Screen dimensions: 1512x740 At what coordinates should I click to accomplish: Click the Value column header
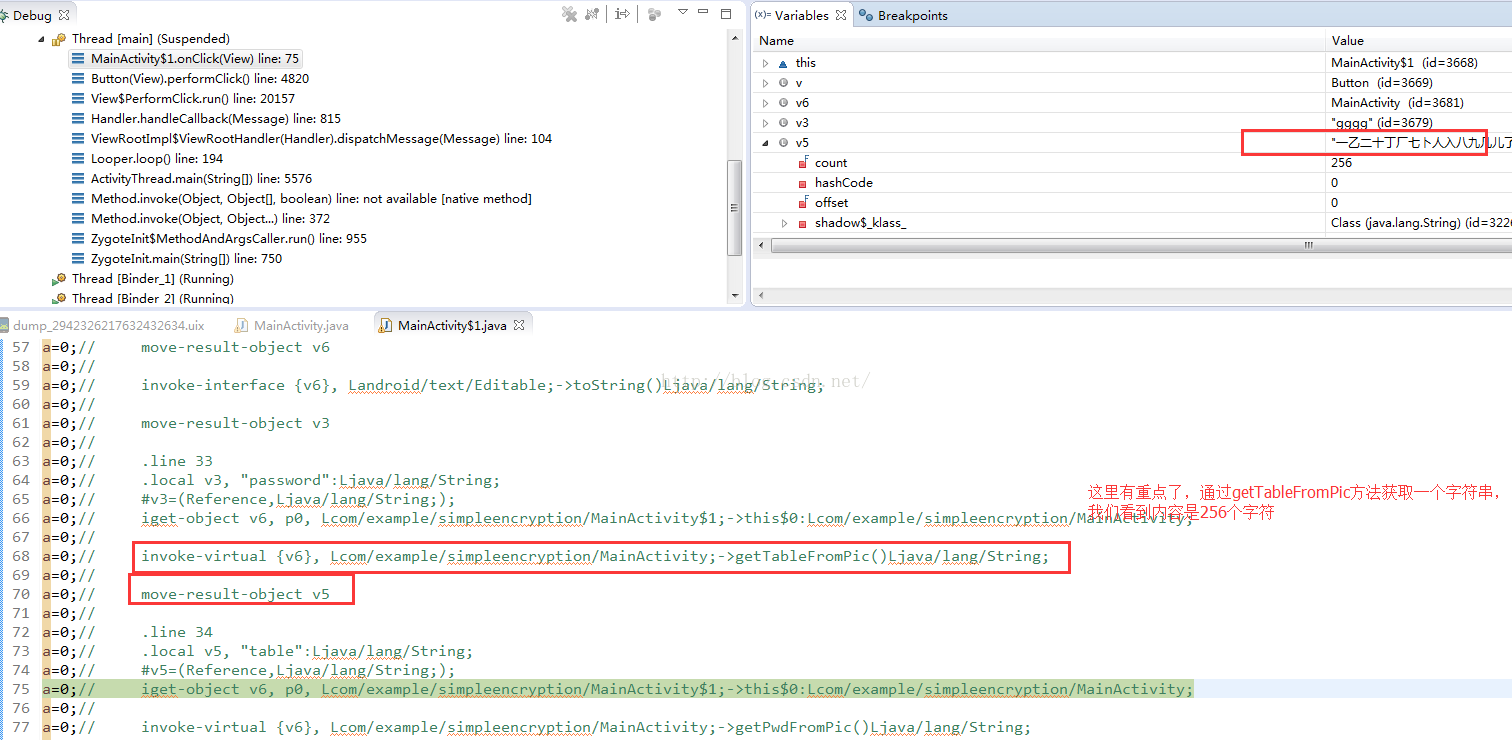coord(1418,41)
